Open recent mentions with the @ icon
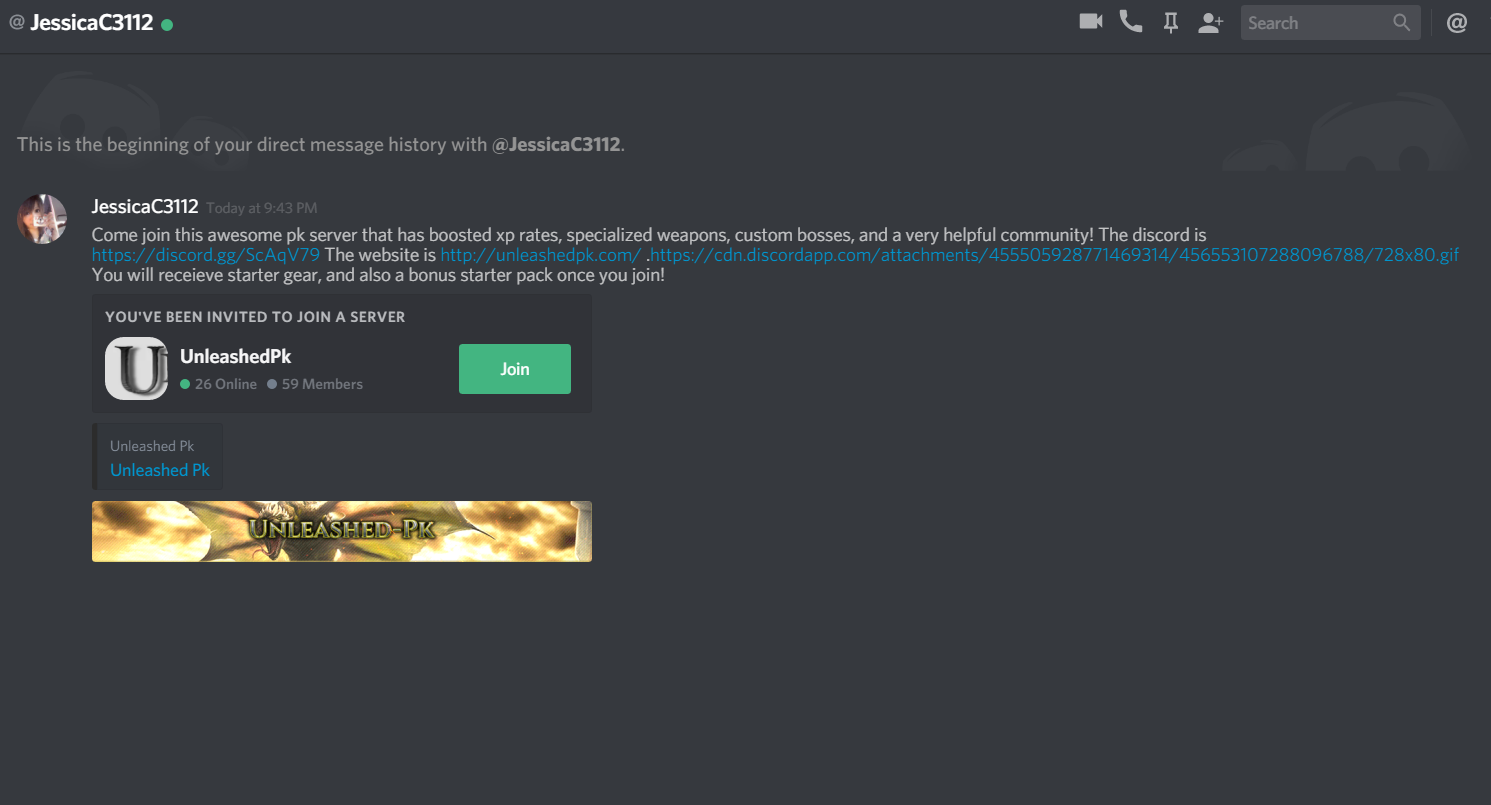 [x=1457, y=22]
